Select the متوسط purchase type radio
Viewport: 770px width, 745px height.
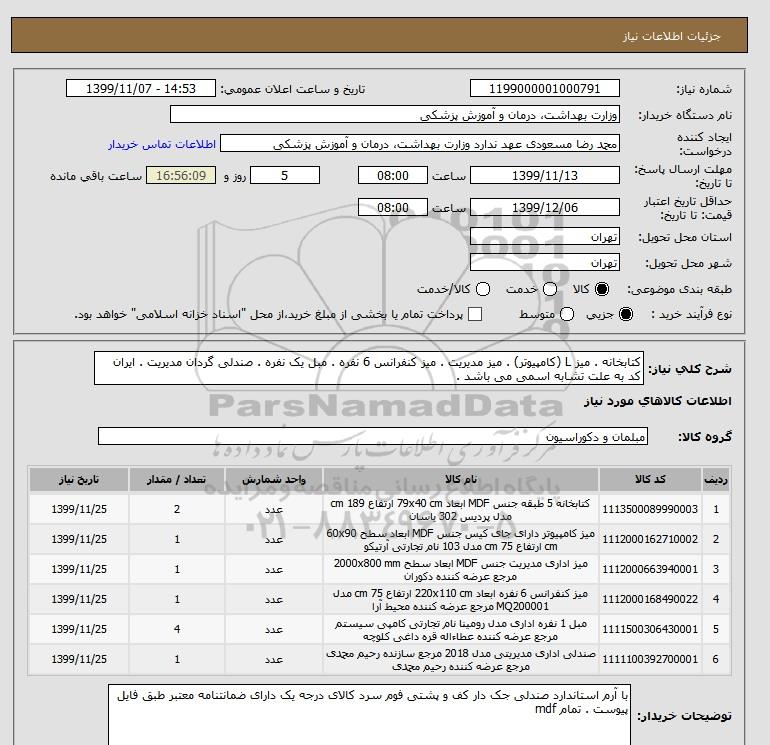[567, 314]
